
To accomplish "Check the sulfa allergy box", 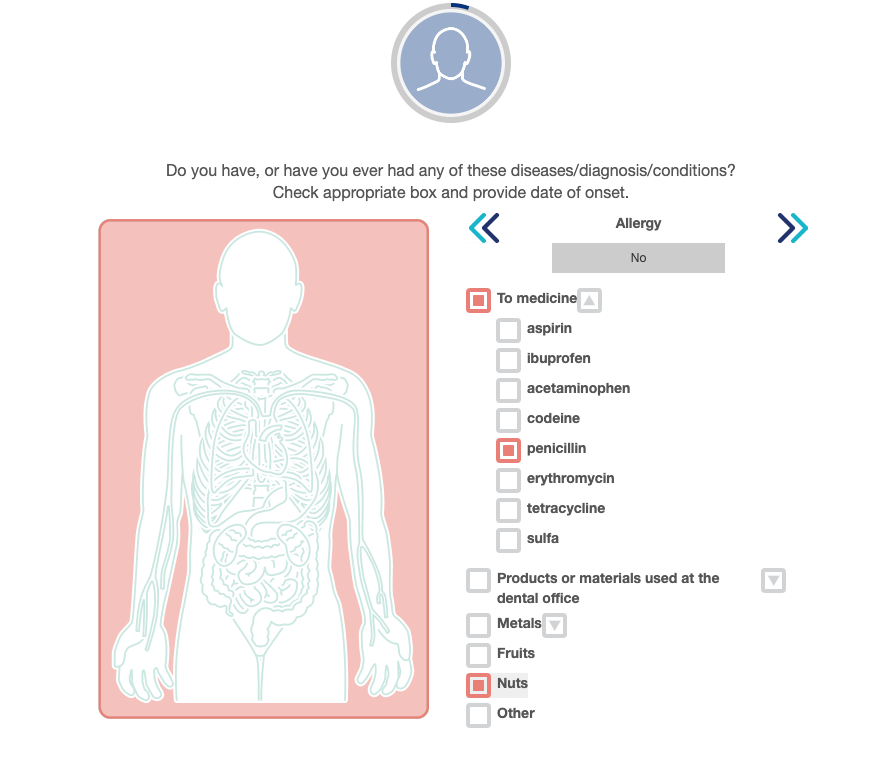I will 509,540.
